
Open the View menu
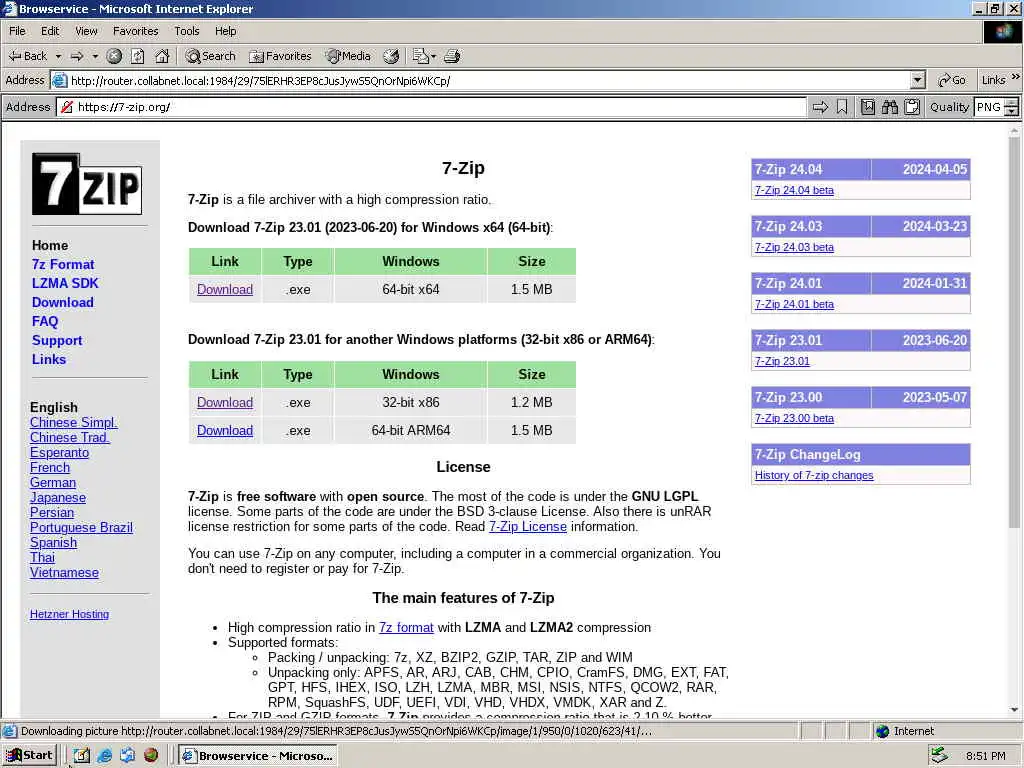(x=86, y=31)
